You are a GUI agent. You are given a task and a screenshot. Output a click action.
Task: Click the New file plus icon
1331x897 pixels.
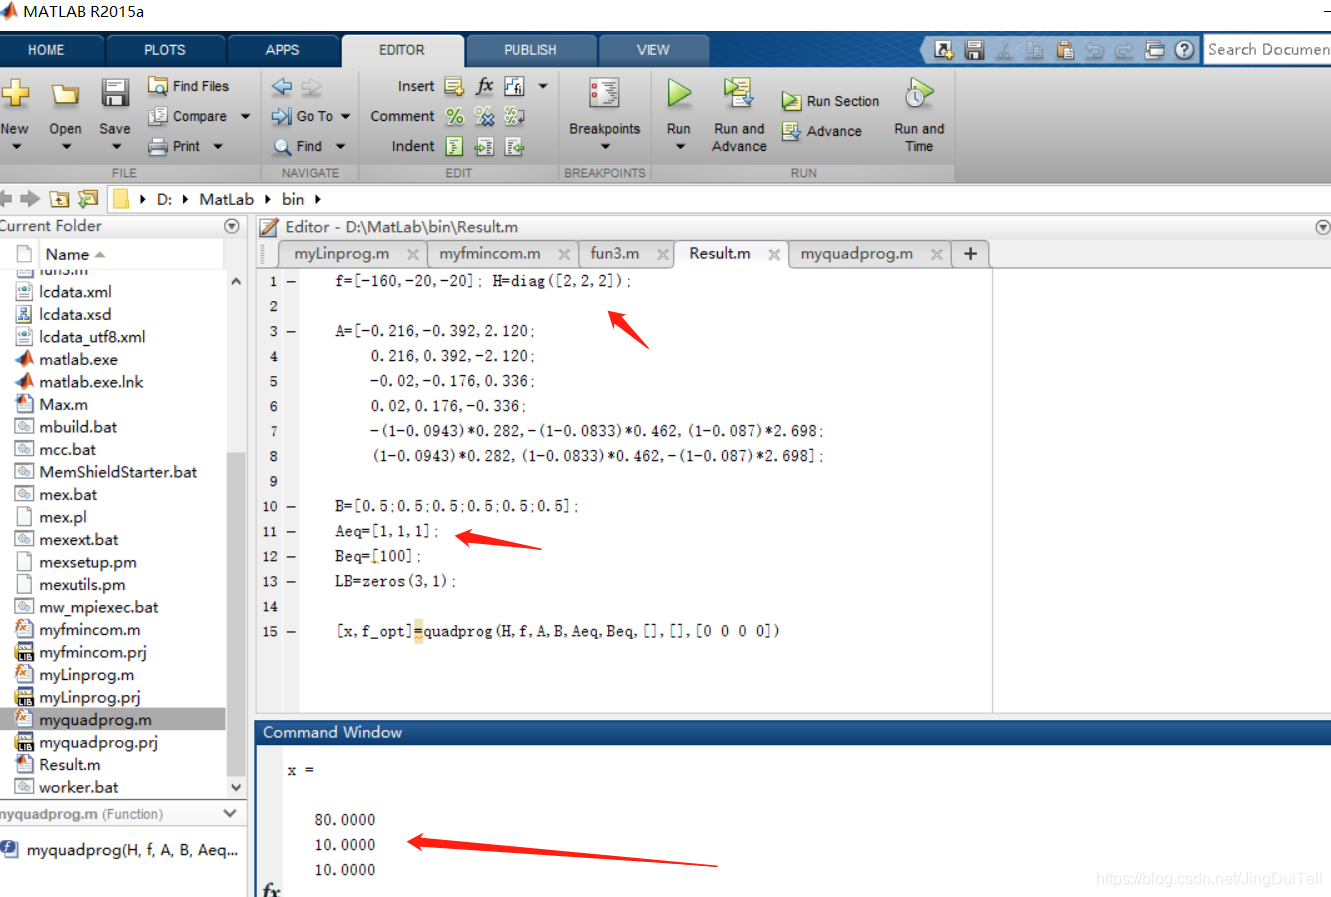pyautogui.click(x=14, y=94)
